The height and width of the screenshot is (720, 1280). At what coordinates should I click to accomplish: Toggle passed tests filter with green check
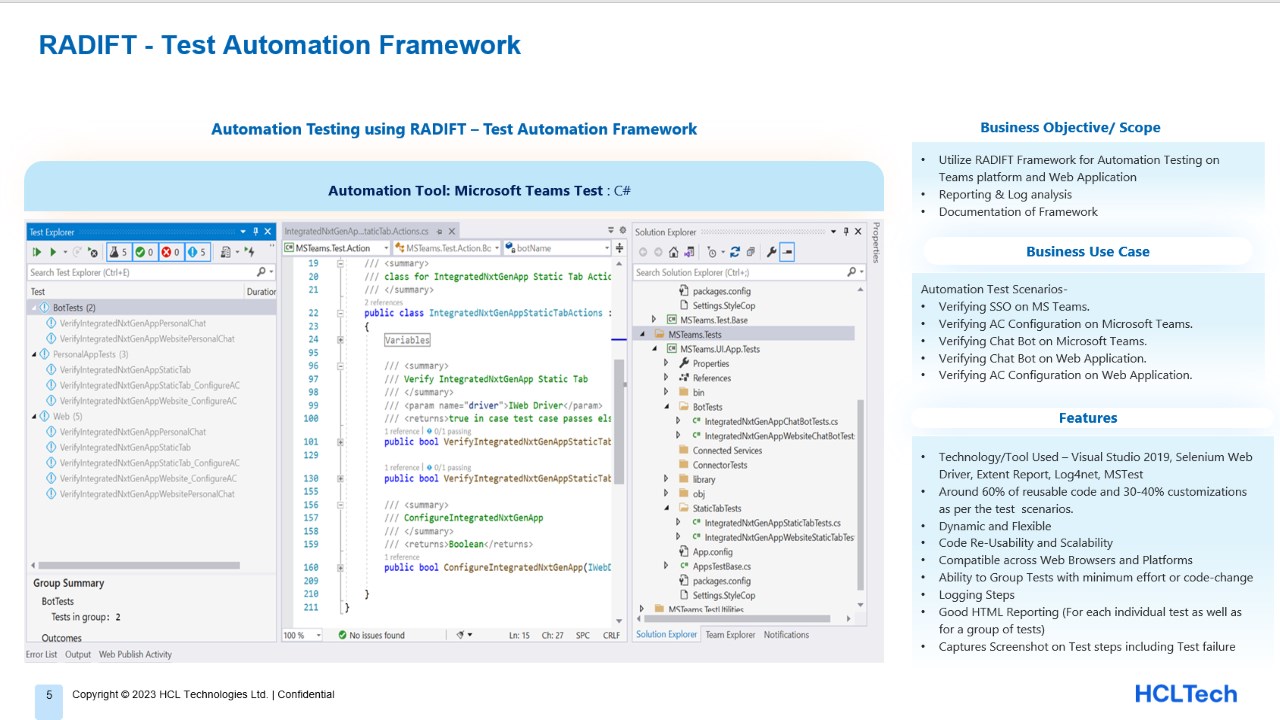pos(145,252)
